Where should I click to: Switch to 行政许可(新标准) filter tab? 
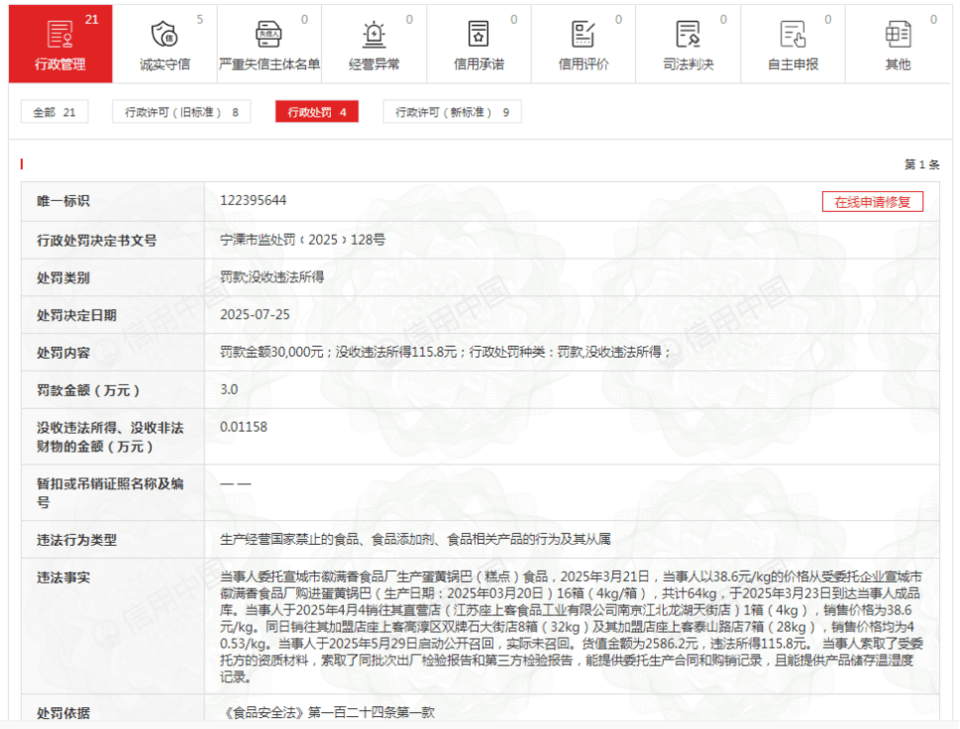tap(452, 112)
